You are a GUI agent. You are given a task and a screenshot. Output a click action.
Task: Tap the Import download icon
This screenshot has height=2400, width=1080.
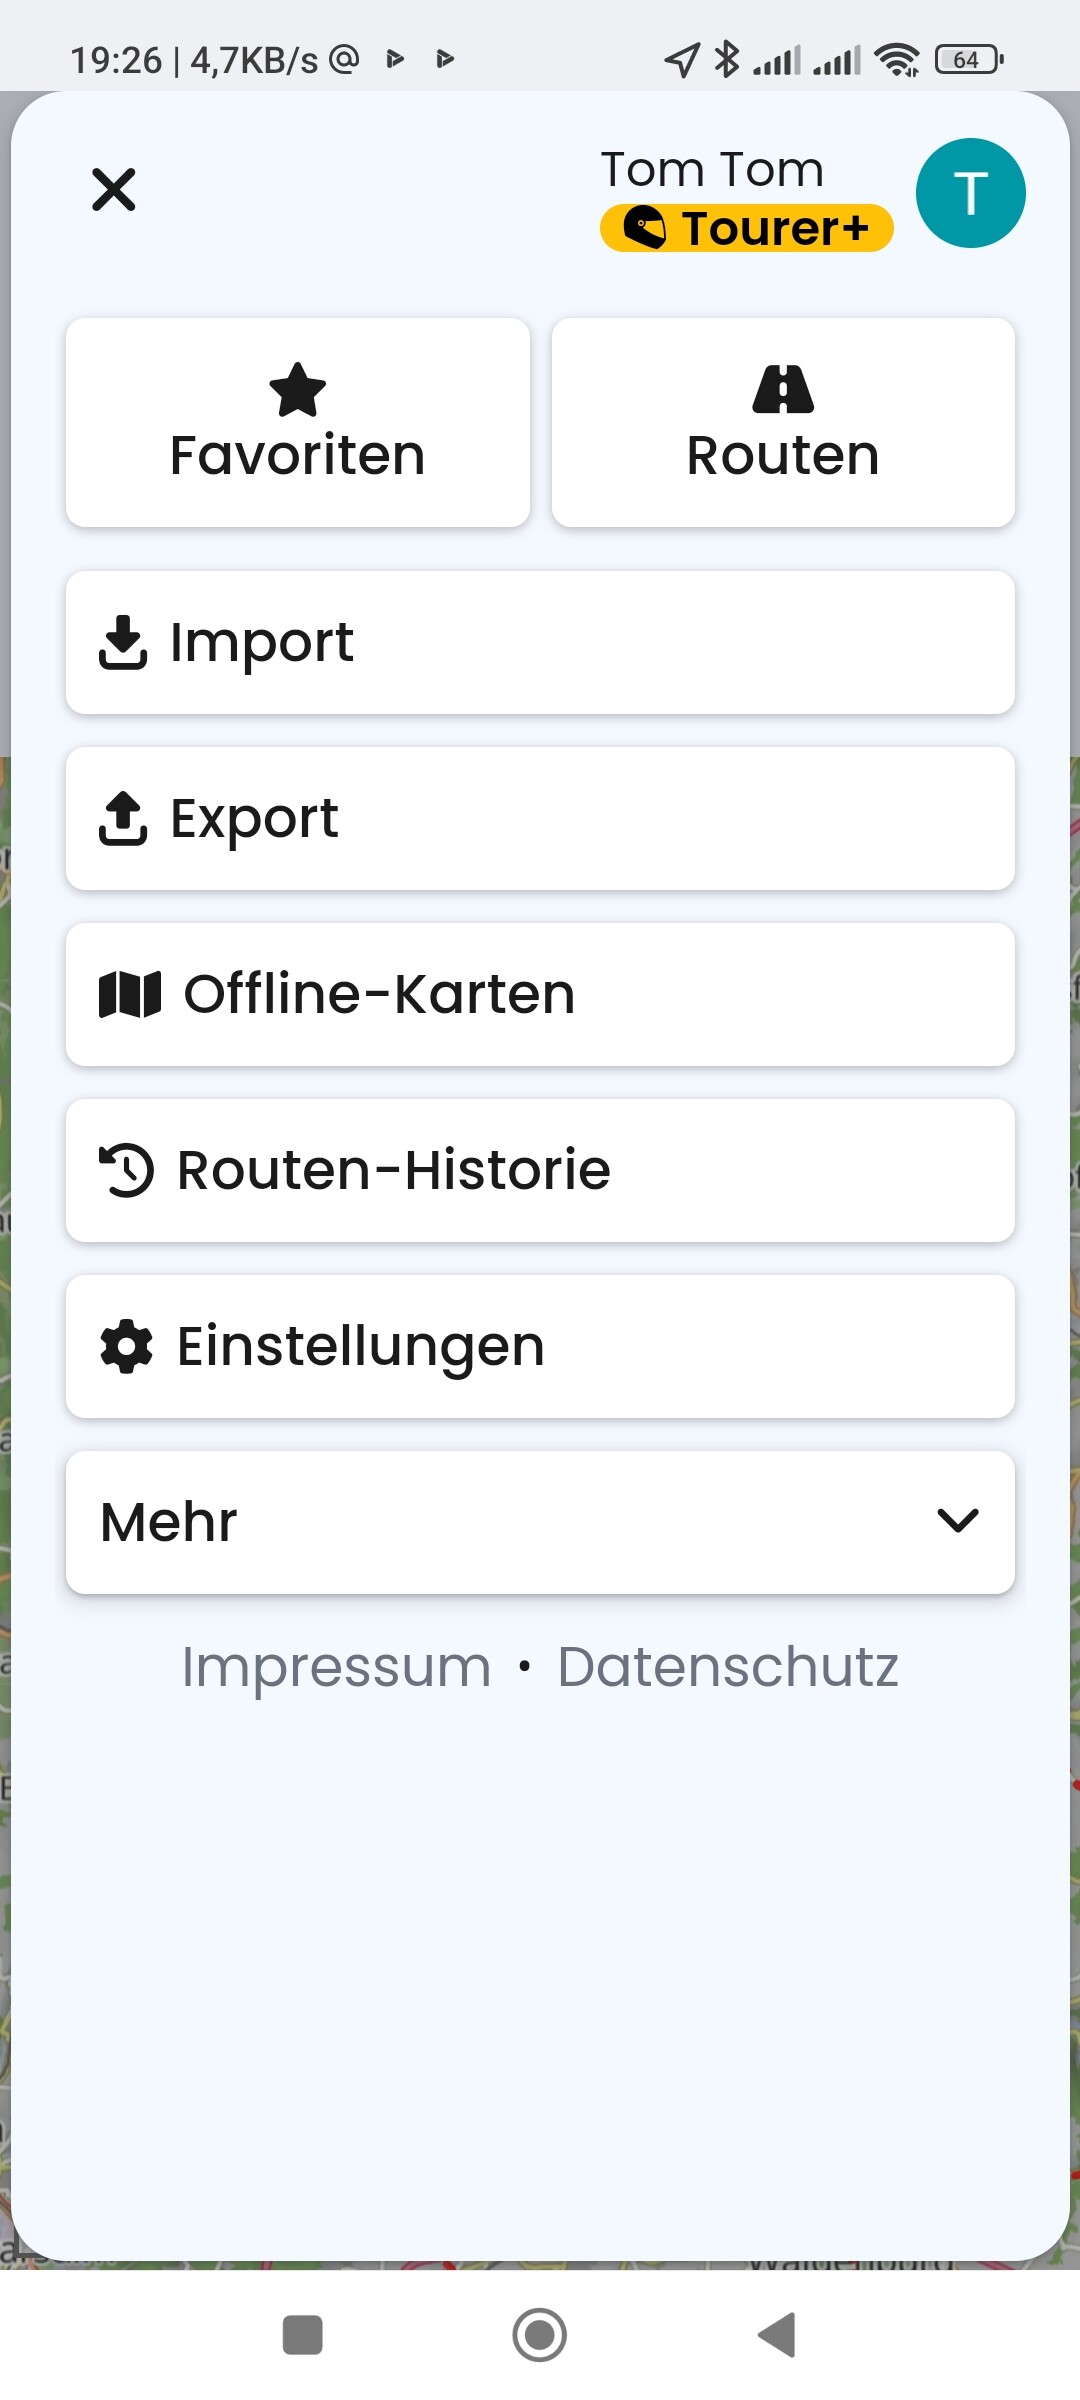[123, 642]
